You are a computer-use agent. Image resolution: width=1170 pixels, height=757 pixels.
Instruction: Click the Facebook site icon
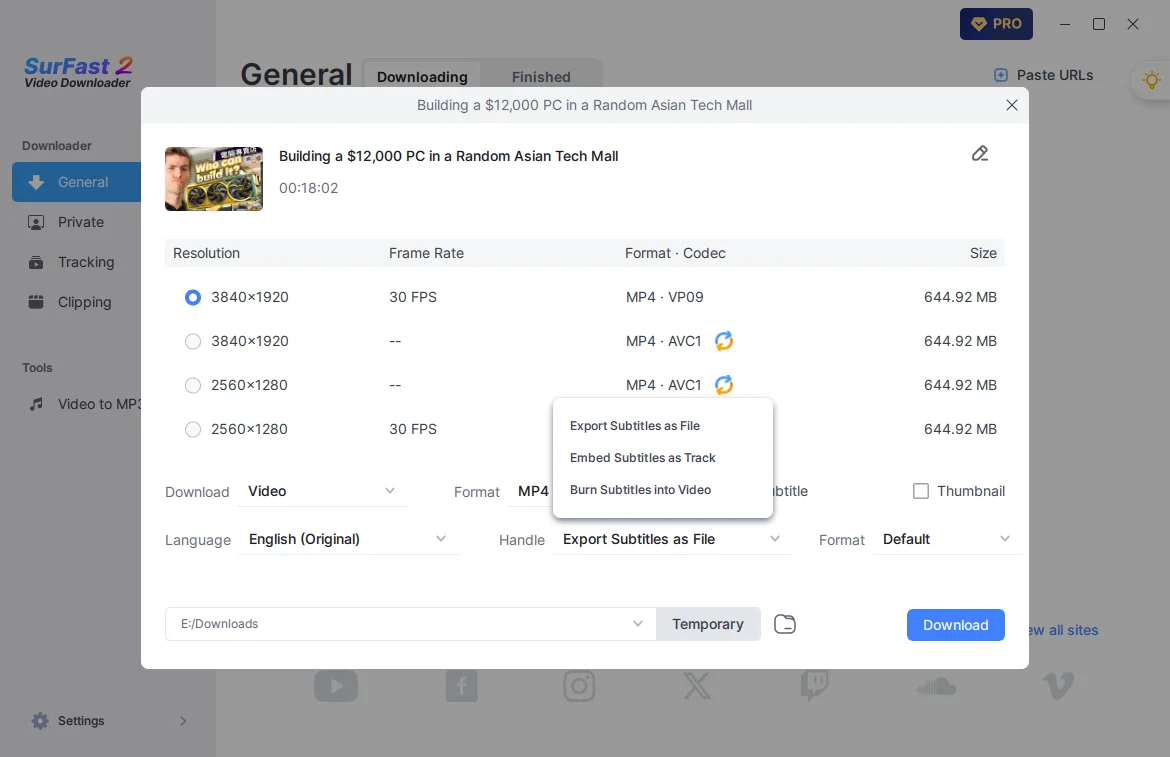[x=462, y=686]
